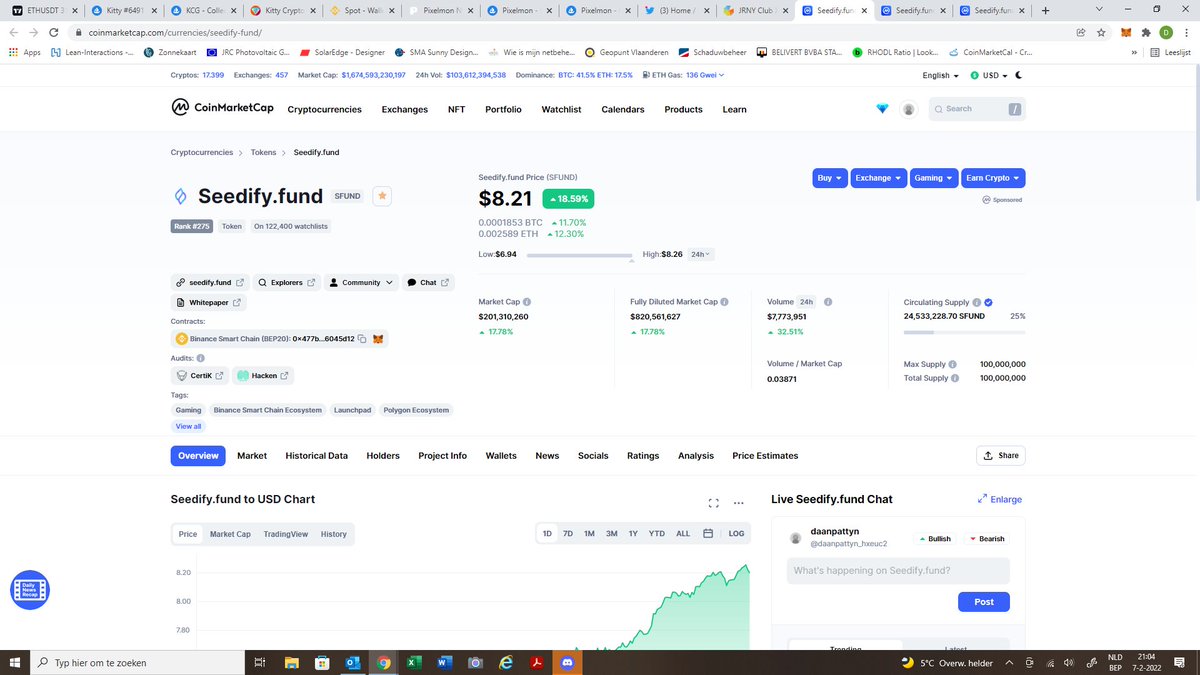Expand Earn Crypto dropdown

pyautogui.click(x=993, y=178)
